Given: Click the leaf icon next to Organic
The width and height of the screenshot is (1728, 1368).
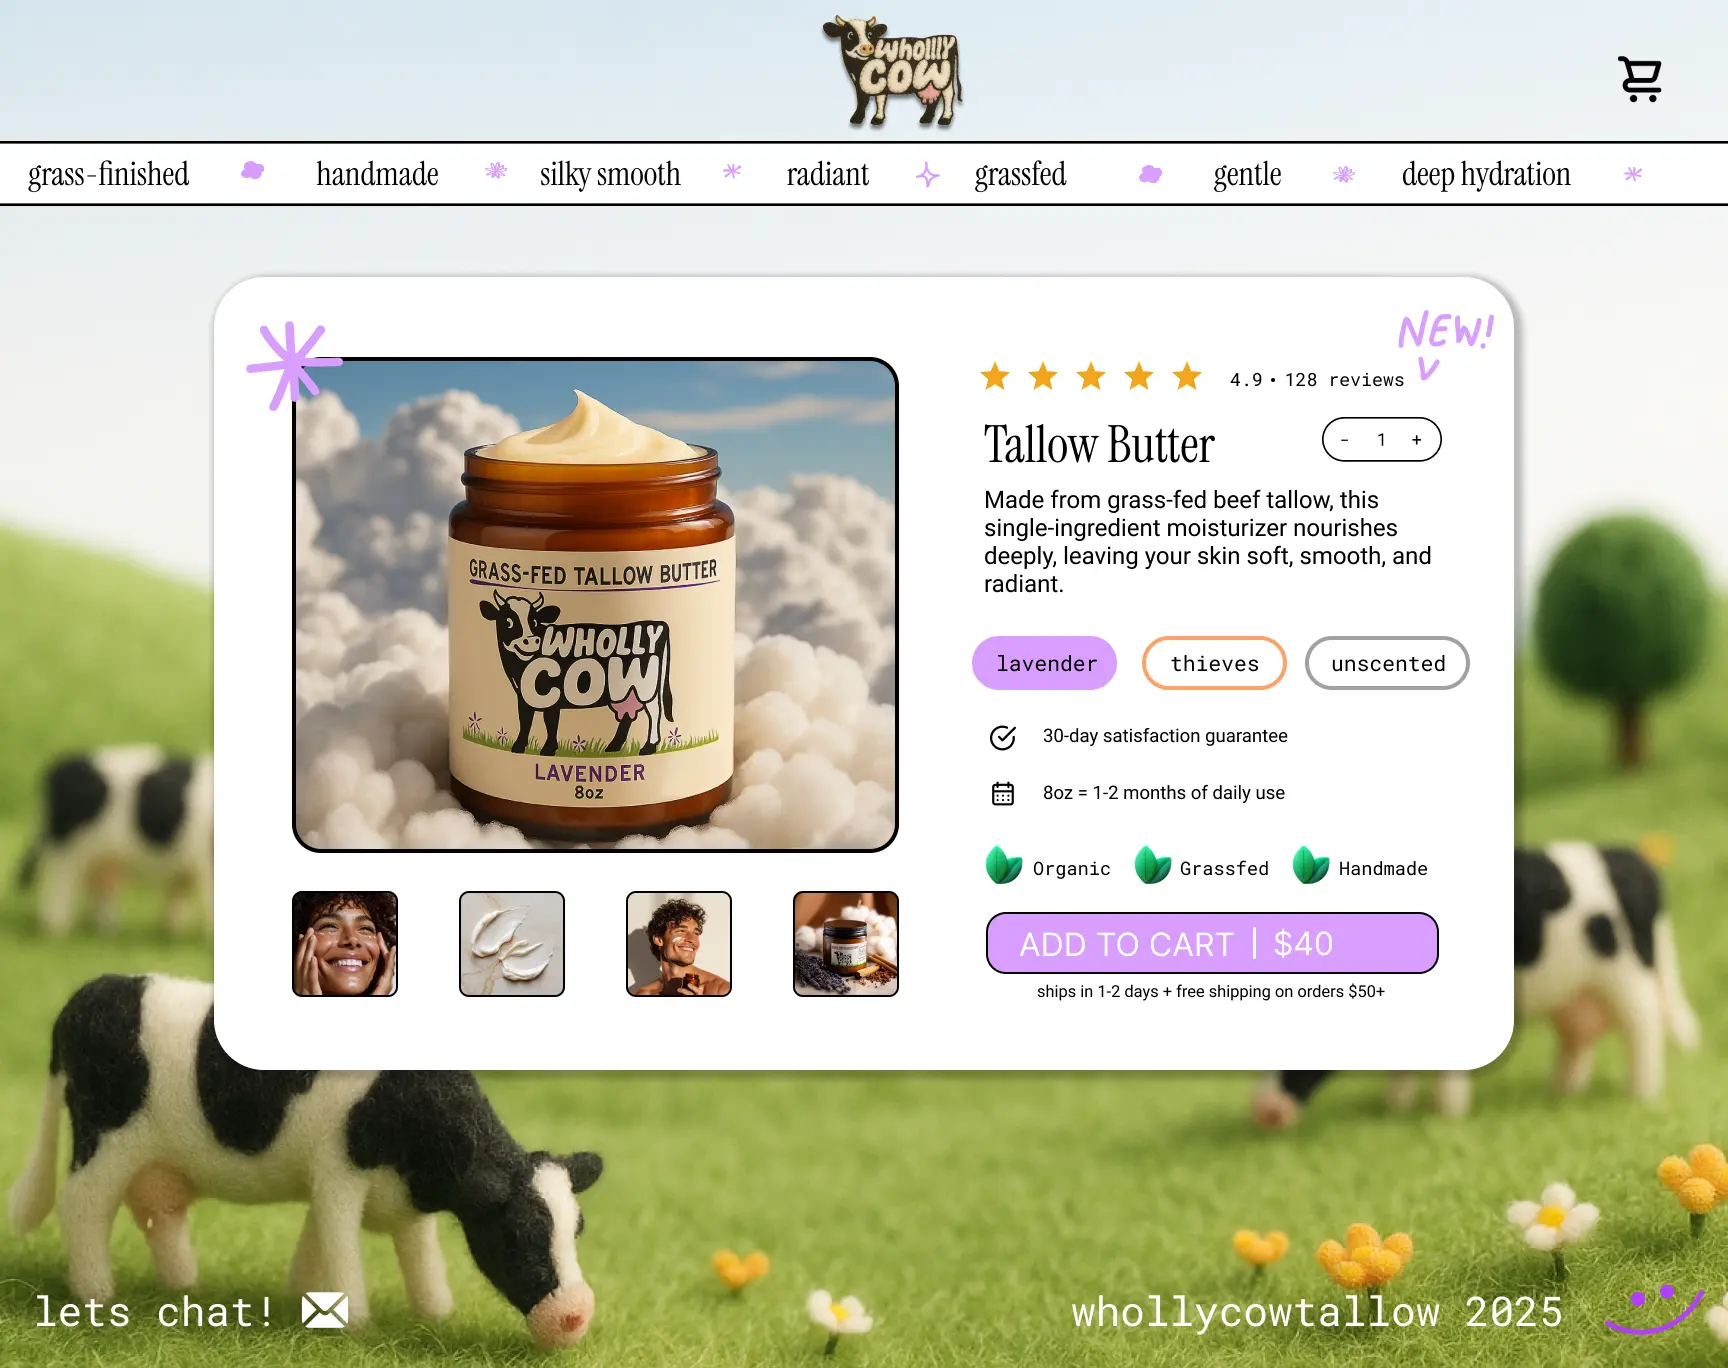Looking at the screenshot, I should [x=1003, y=866].
